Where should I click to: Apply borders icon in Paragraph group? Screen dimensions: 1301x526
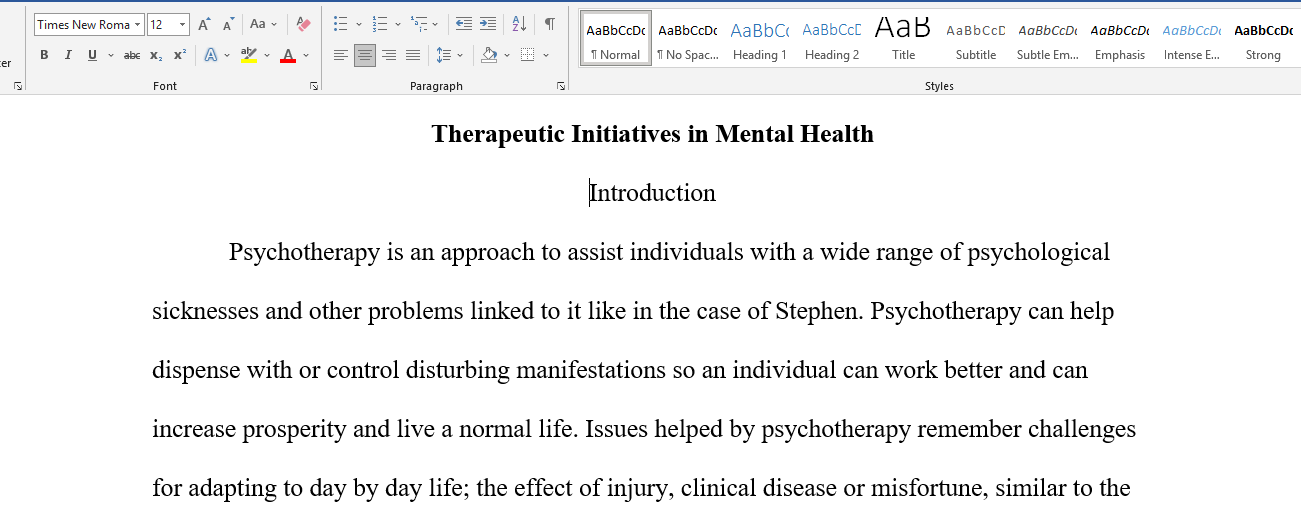[x=527, y=55]
